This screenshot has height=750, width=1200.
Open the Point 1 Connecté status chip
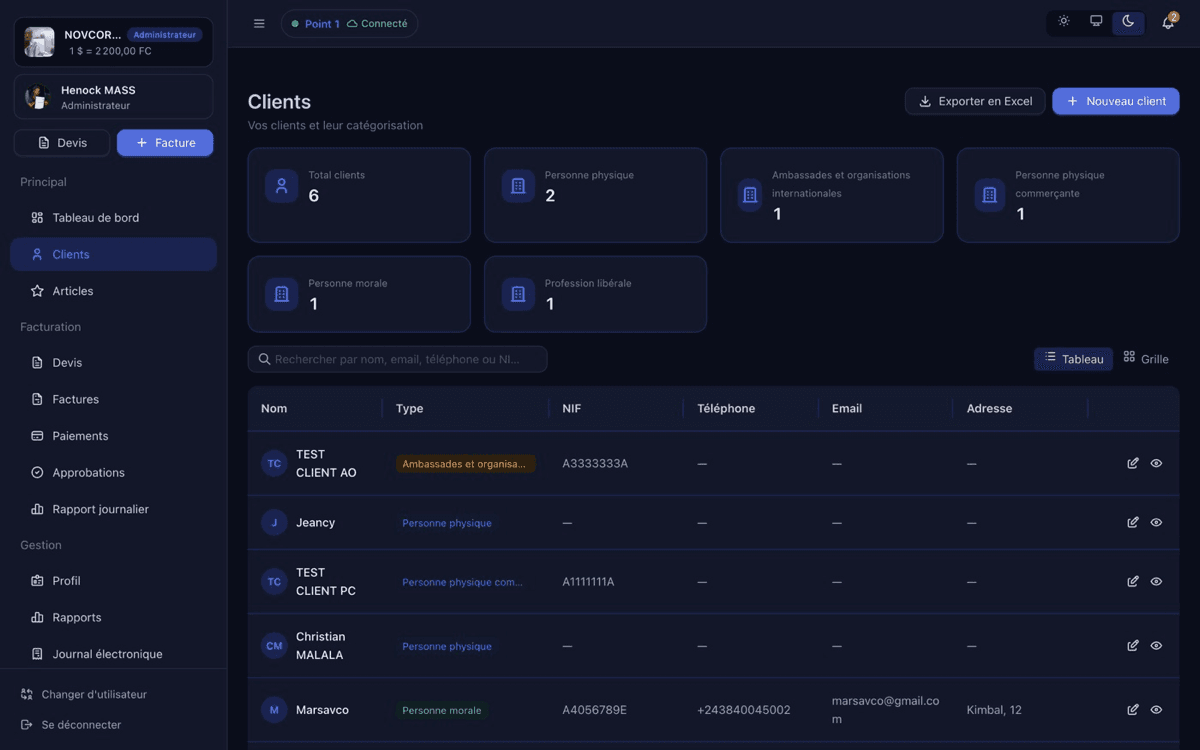[349, 24]
